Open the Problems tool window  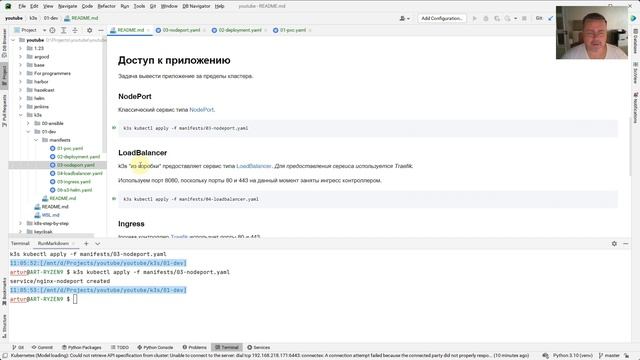194,347
